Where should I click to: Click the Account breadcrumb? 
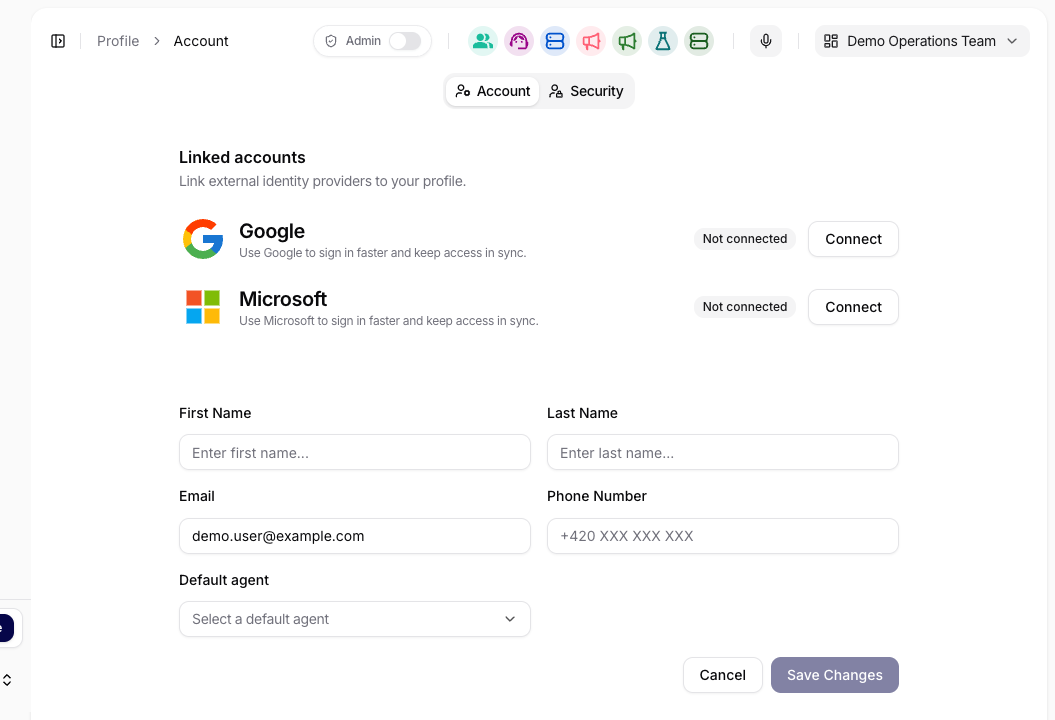(x=201, y=41)
